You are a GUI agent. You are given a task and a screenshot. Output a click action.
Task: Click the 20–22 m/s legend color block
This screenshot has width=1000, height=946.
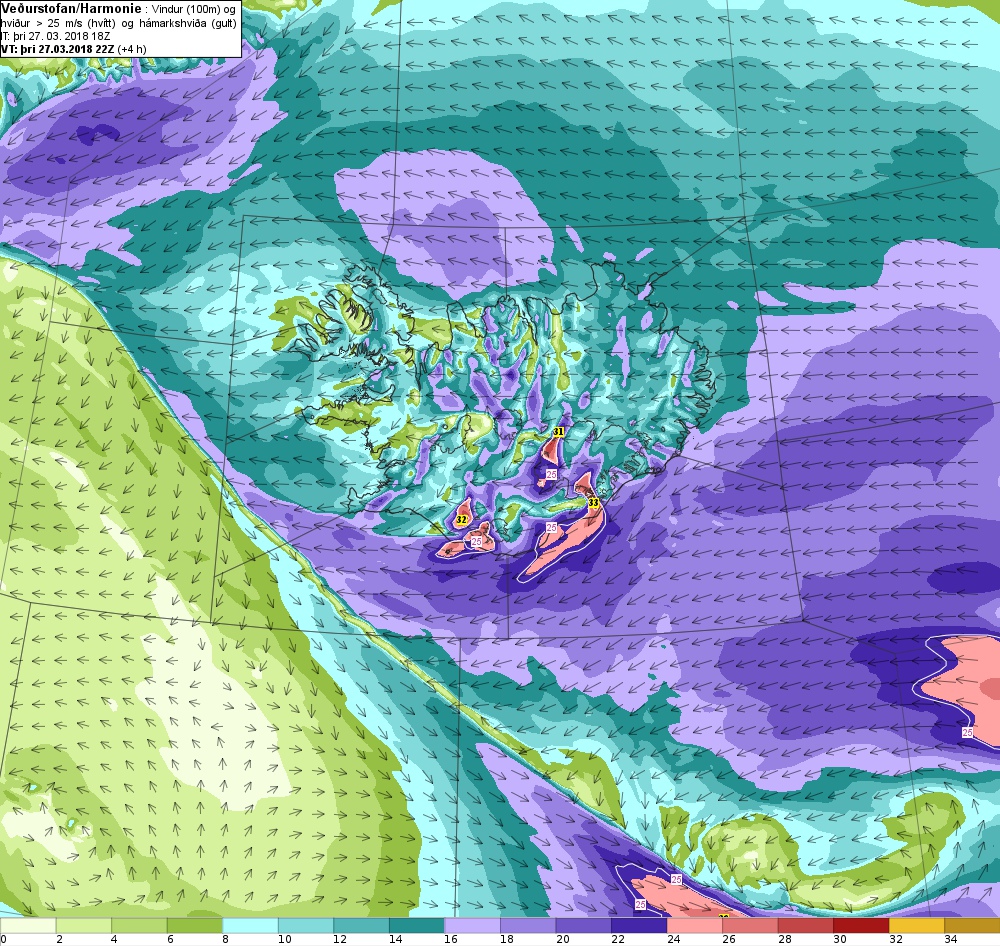583,925
